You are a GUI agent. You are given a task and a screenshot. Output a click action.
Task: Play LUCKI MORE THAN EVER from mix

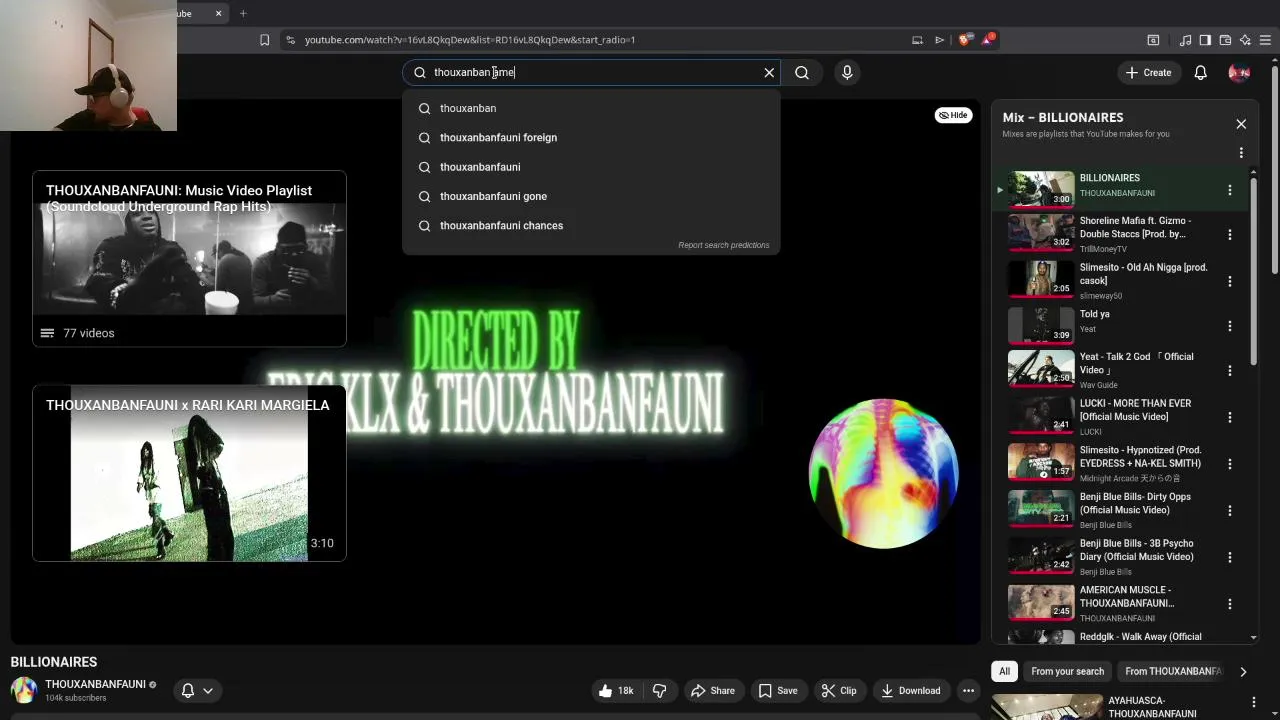(x=1041, y=415)
